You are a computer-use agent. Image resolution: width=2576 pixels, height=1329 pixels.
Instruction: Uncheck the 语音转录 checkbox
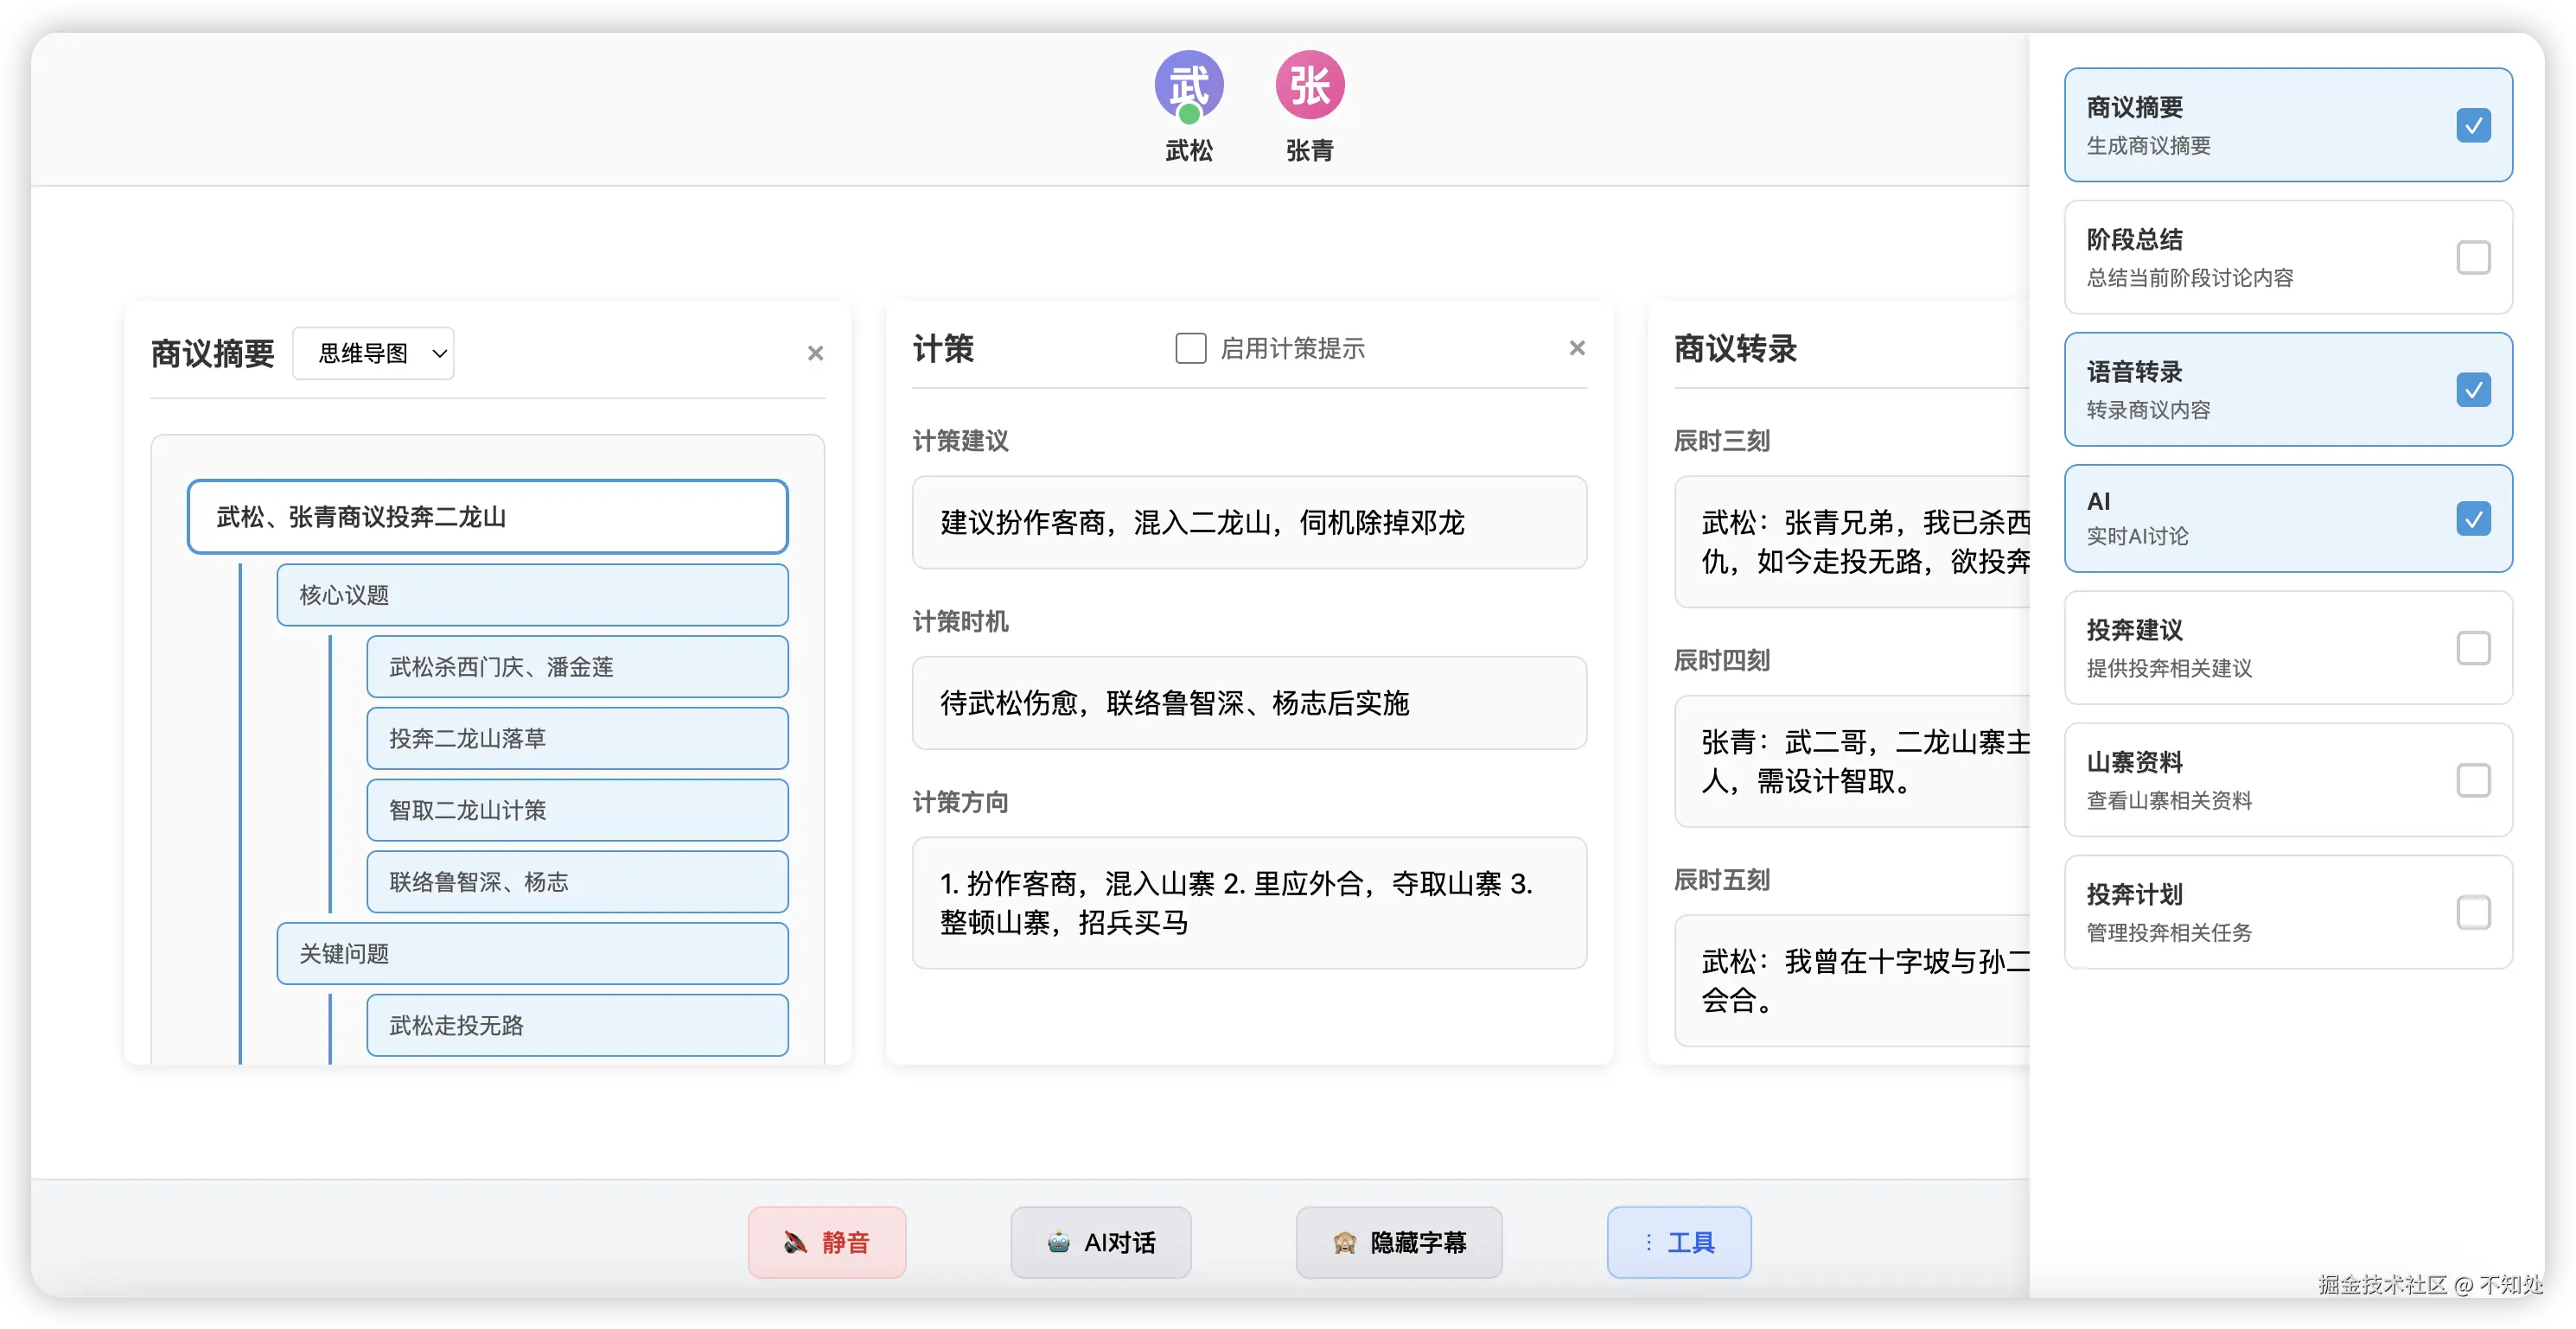coord(2473,390)
